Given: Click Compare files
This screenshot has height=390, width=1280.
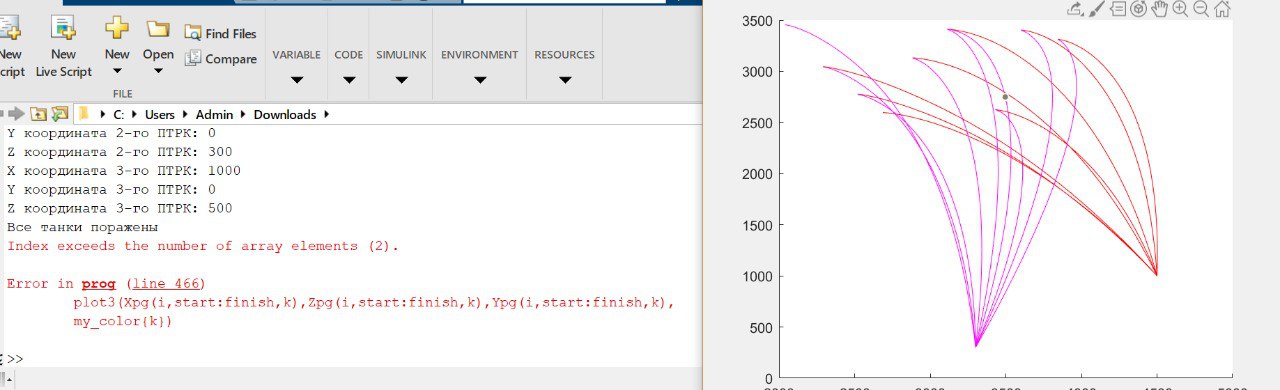Looking at the screenshot, I should click(220, 59).
